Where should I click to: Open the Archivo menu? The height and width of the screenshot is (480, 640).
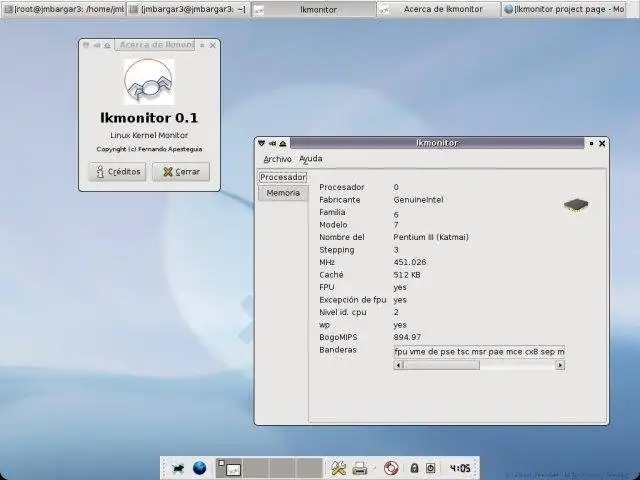pos(278,159)
